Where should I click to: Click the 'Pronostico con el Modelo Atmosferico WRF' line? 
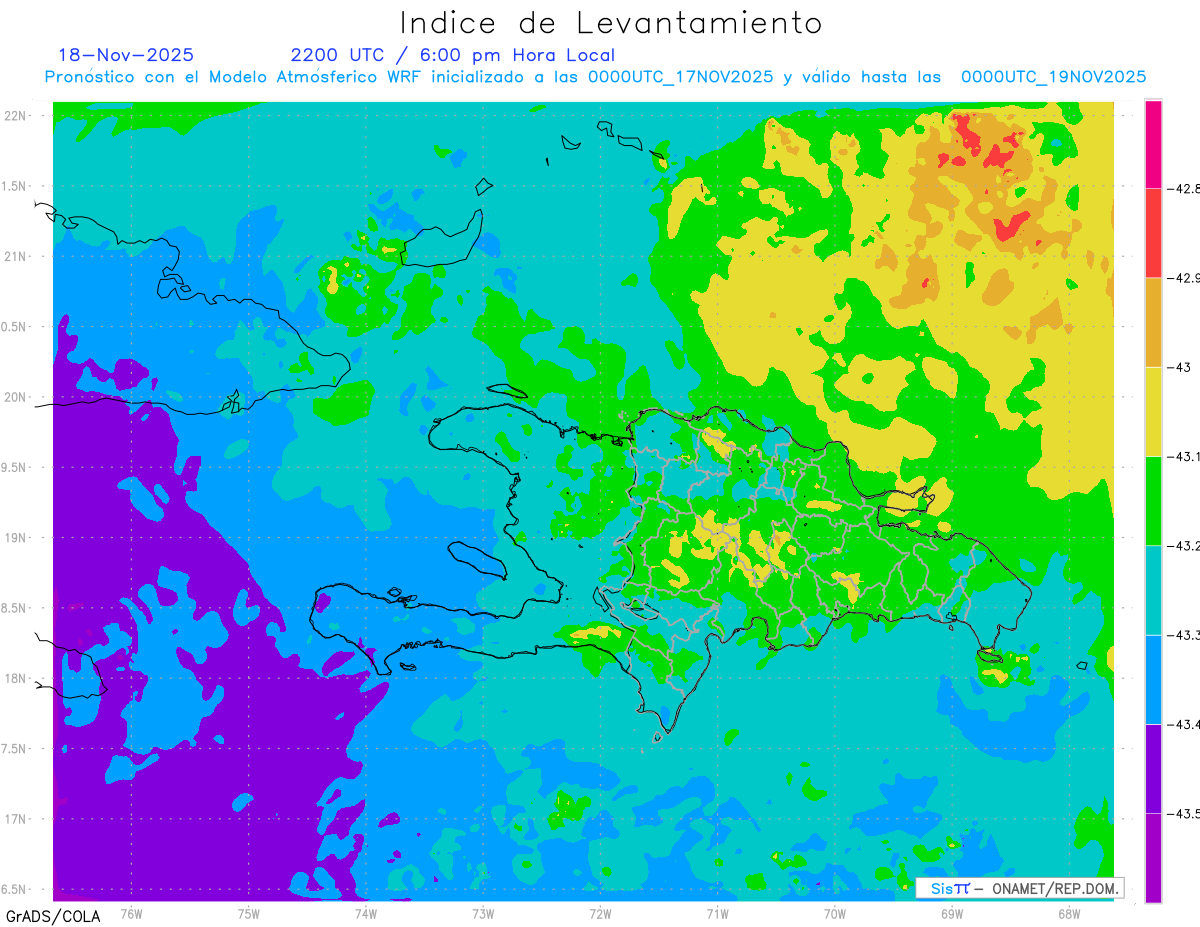[595, 77]
